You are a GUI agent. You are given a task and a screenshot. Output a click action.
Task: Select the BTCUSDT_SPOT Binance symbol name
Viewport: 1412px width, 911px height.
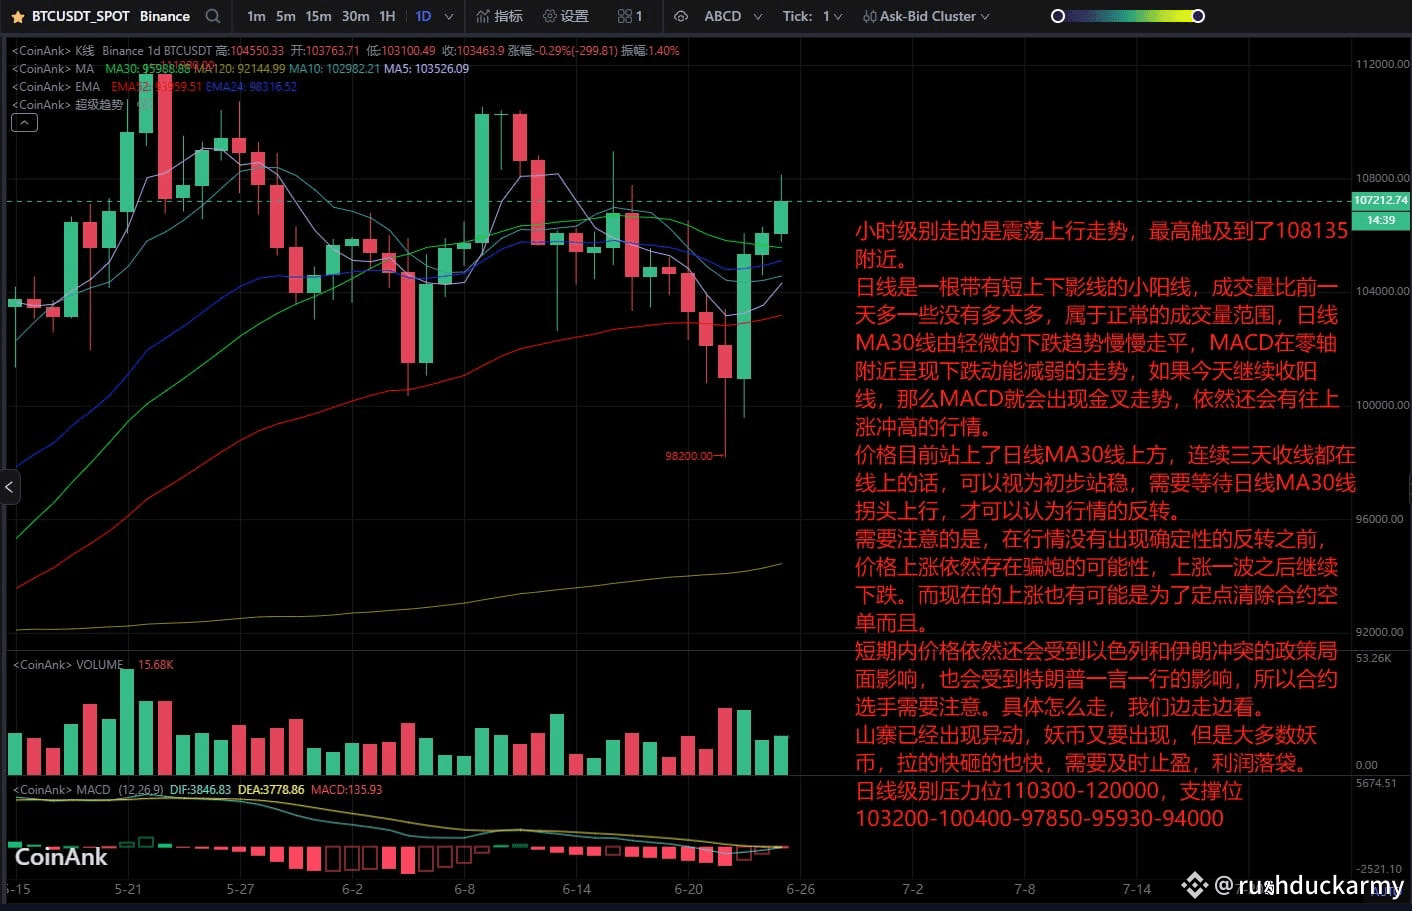point(110,16)
